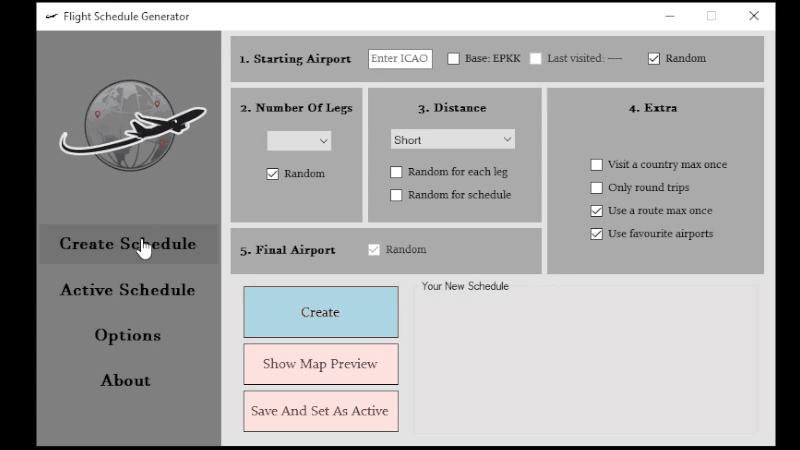Enable Random for each leg
Viewport: 800px width, 450px height.
click(397, 172)
